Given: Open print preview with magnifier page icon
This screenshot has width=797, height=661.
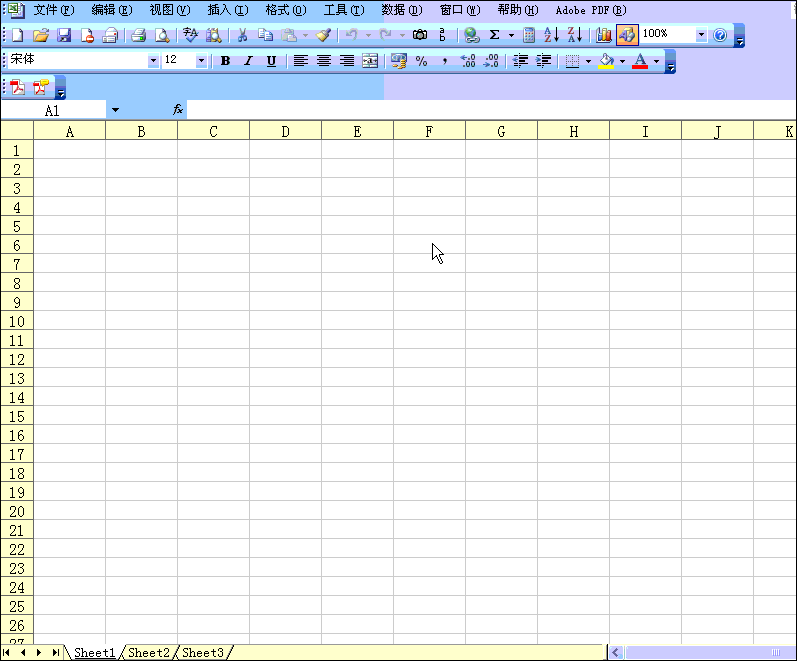Looking at the screenshot, I should point(162,35).
